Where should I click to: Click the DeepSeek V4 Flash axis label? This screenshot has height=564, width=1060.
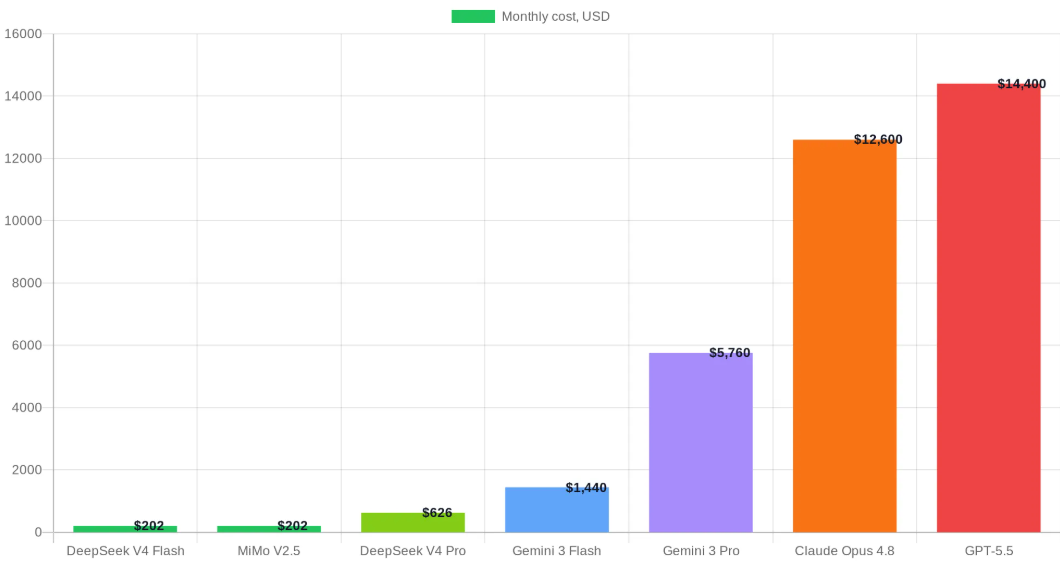125,551
